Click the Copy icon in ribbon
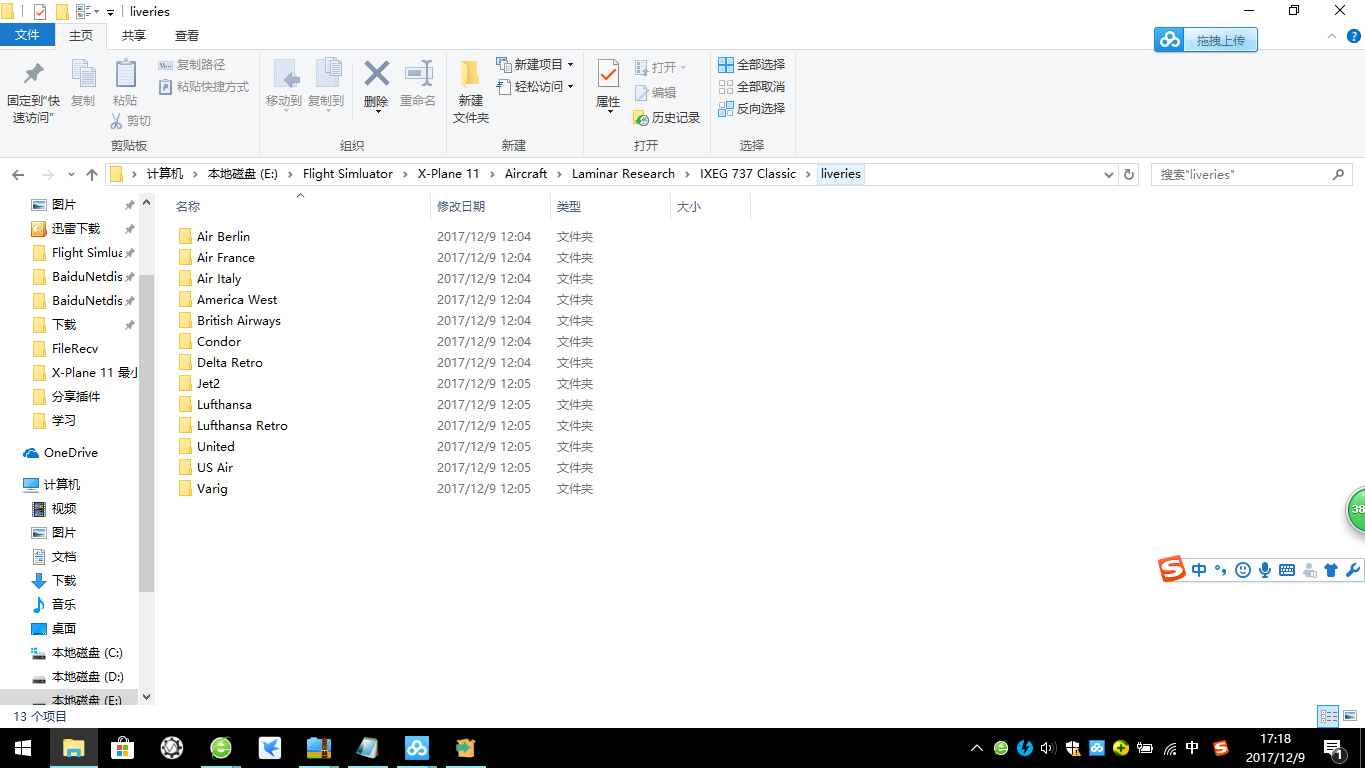The height and width of the screenshot is (768, 1365). [83, 83]
